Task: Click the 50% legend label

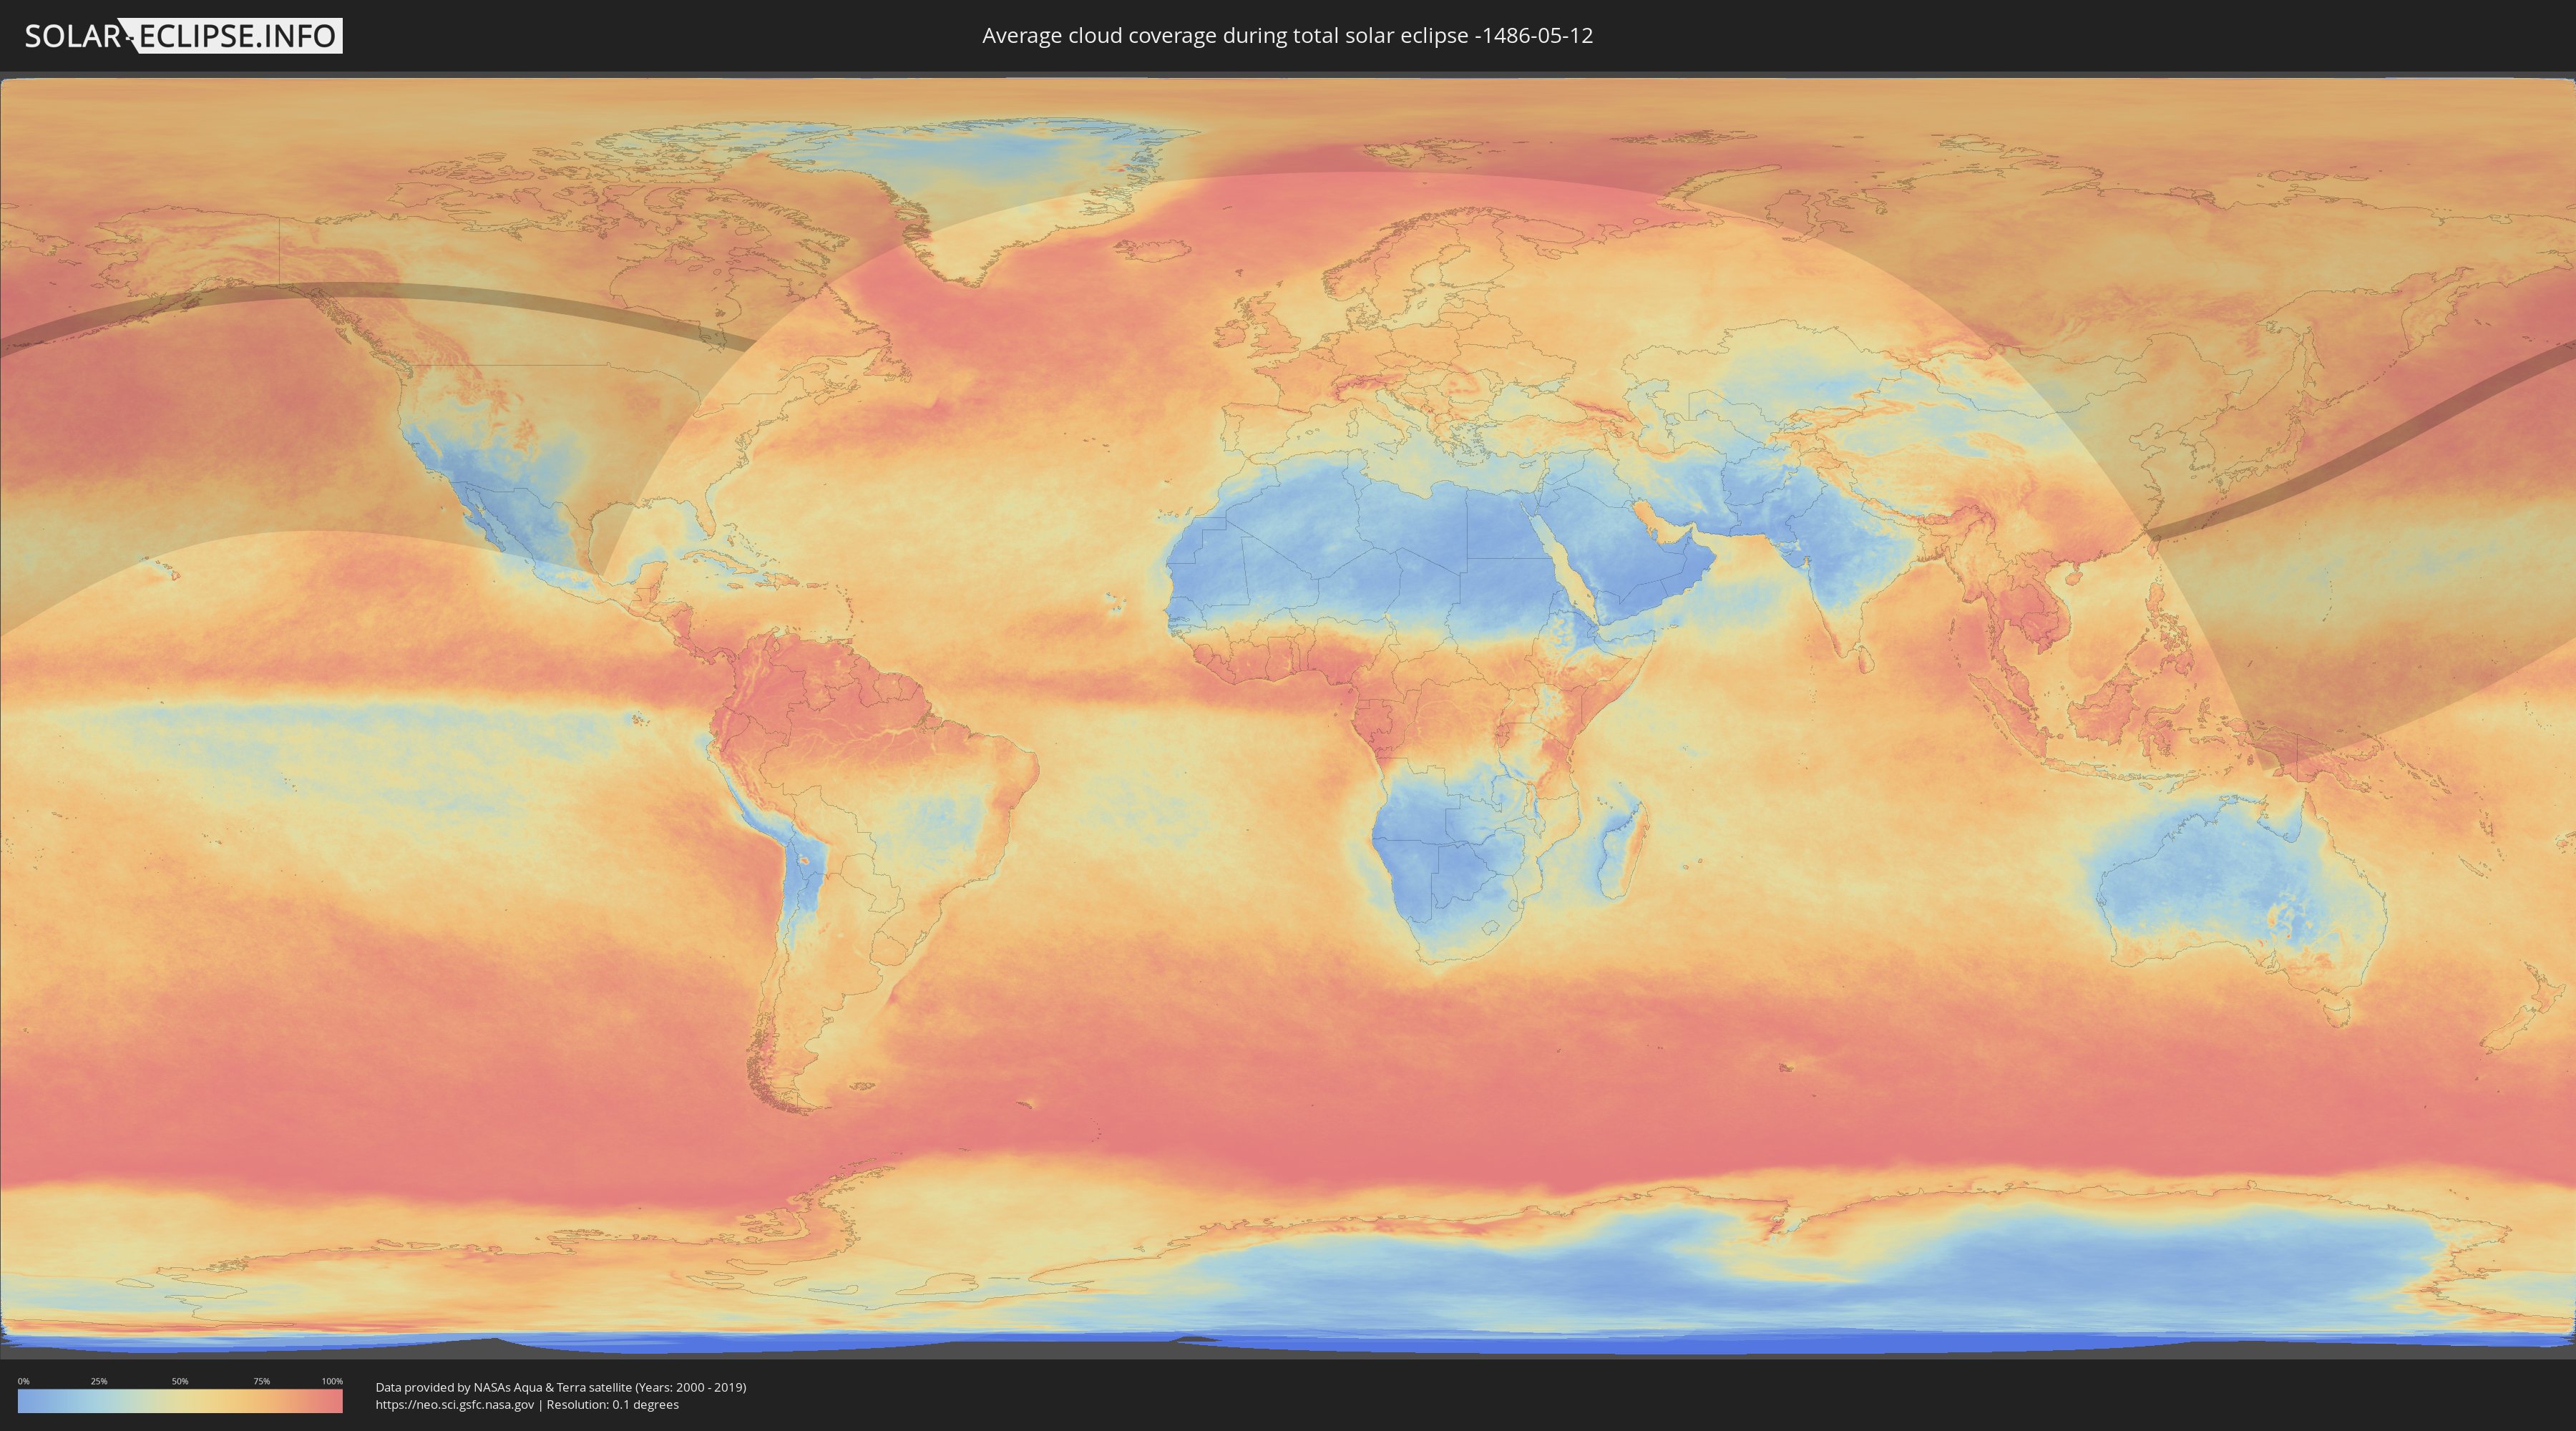Action: point(180,1381)
